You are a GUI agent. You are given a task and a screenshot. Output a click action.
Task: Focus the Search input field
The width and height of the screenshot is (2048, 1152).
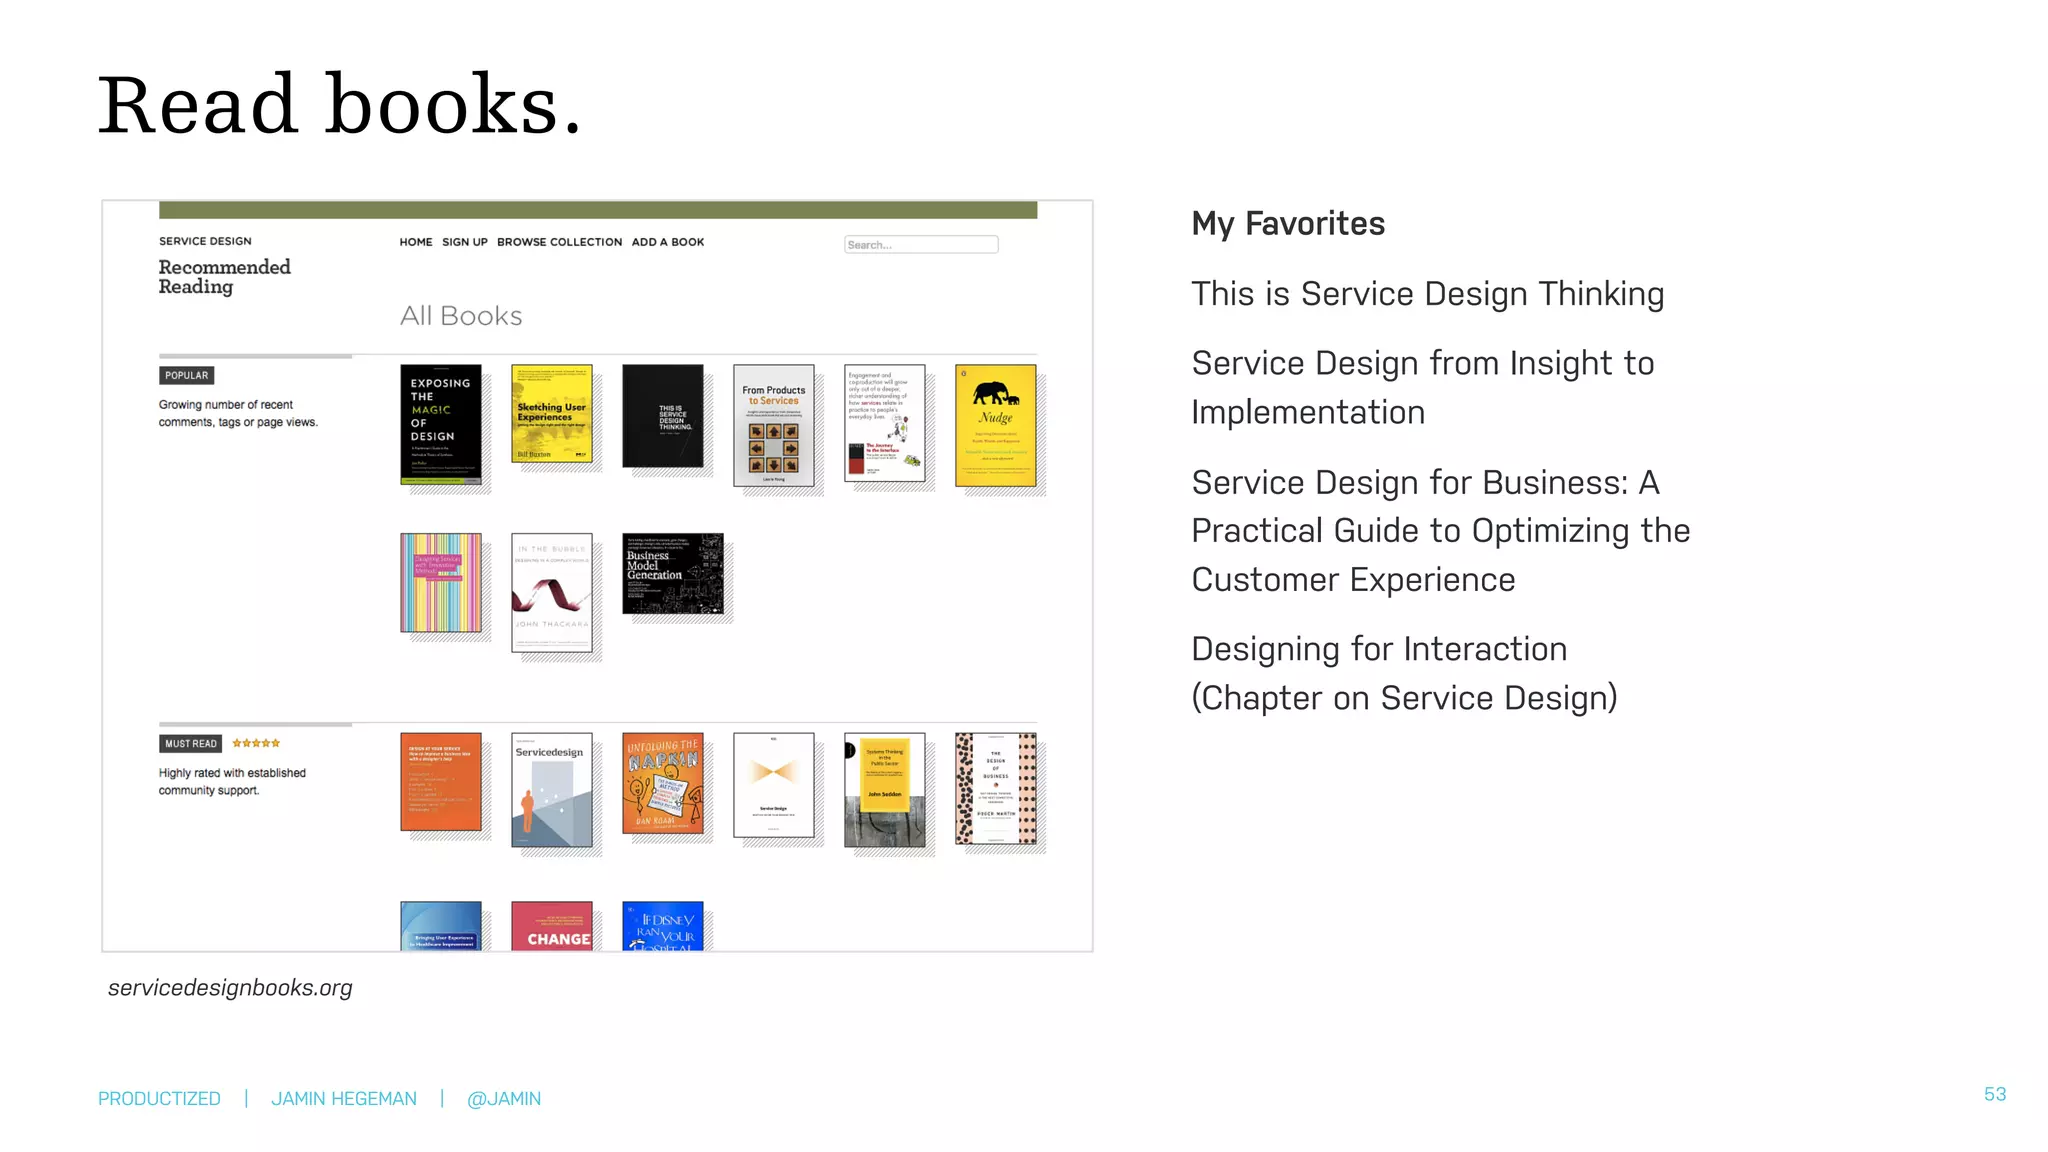(921, 245)
